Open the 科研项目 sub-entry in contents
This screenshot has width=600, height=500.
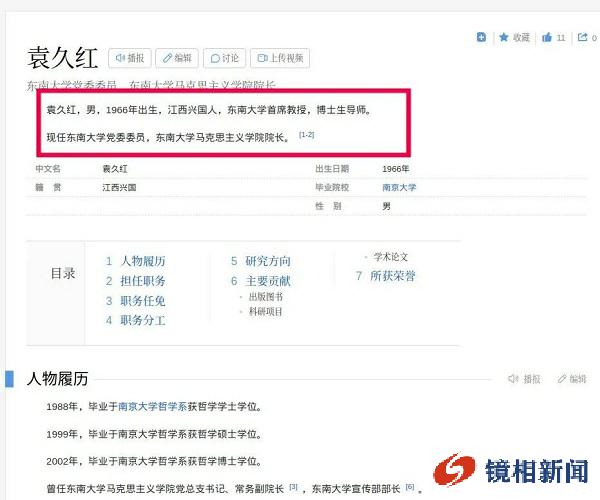pos(266,312)
